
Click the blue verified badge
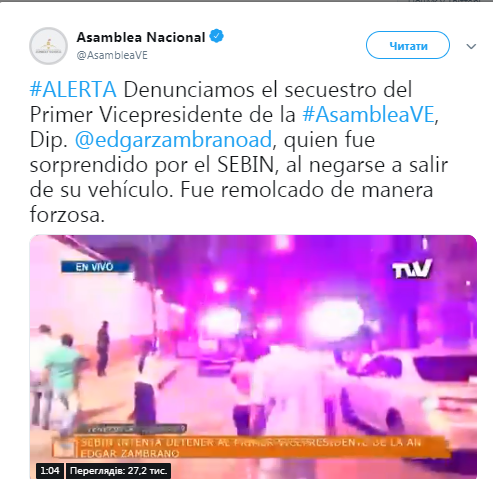tap(217, 36)
